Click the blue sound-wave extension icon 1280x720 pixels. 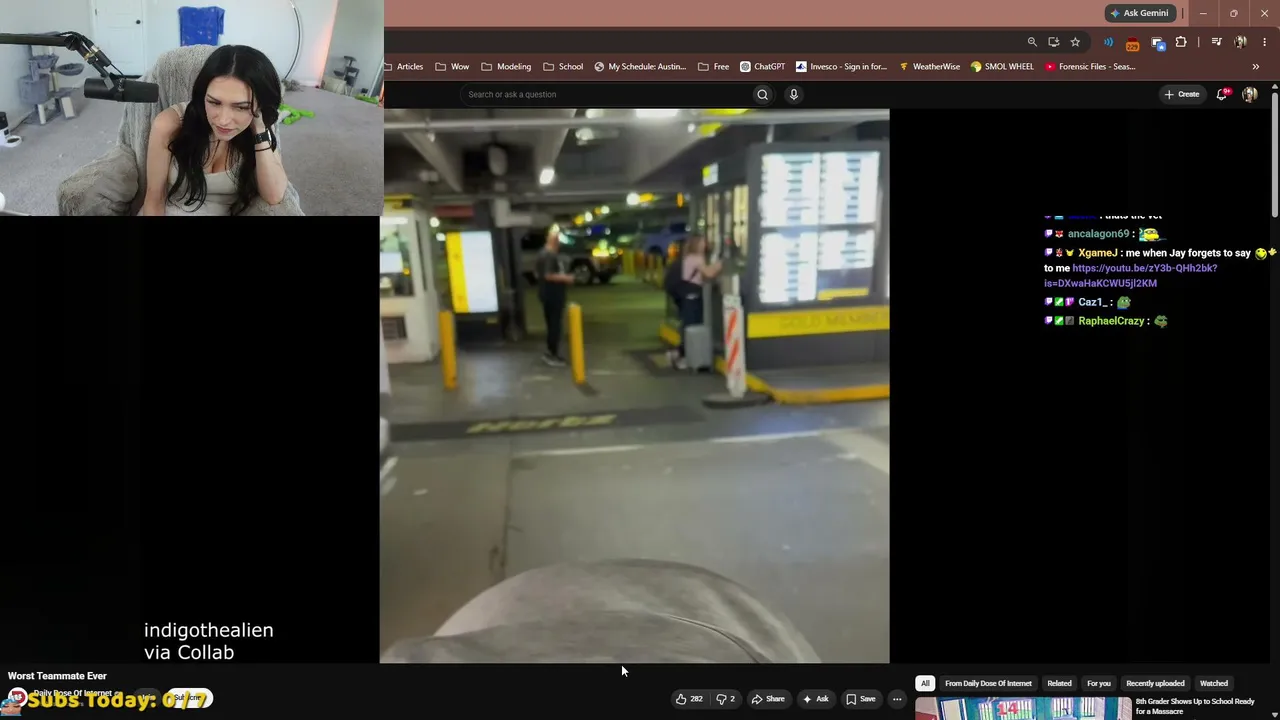(1108, 42)
